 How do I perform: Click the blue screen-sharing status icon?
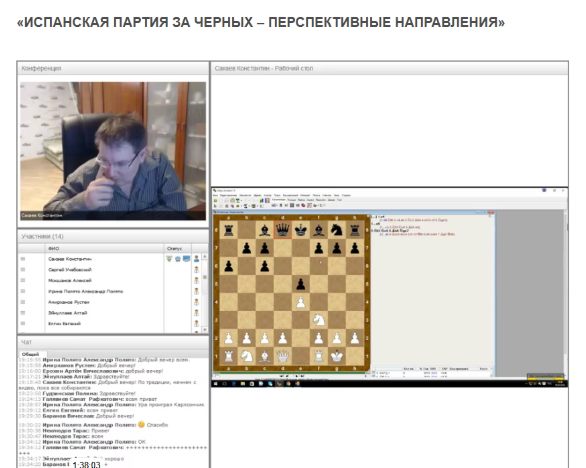(186, 259)
